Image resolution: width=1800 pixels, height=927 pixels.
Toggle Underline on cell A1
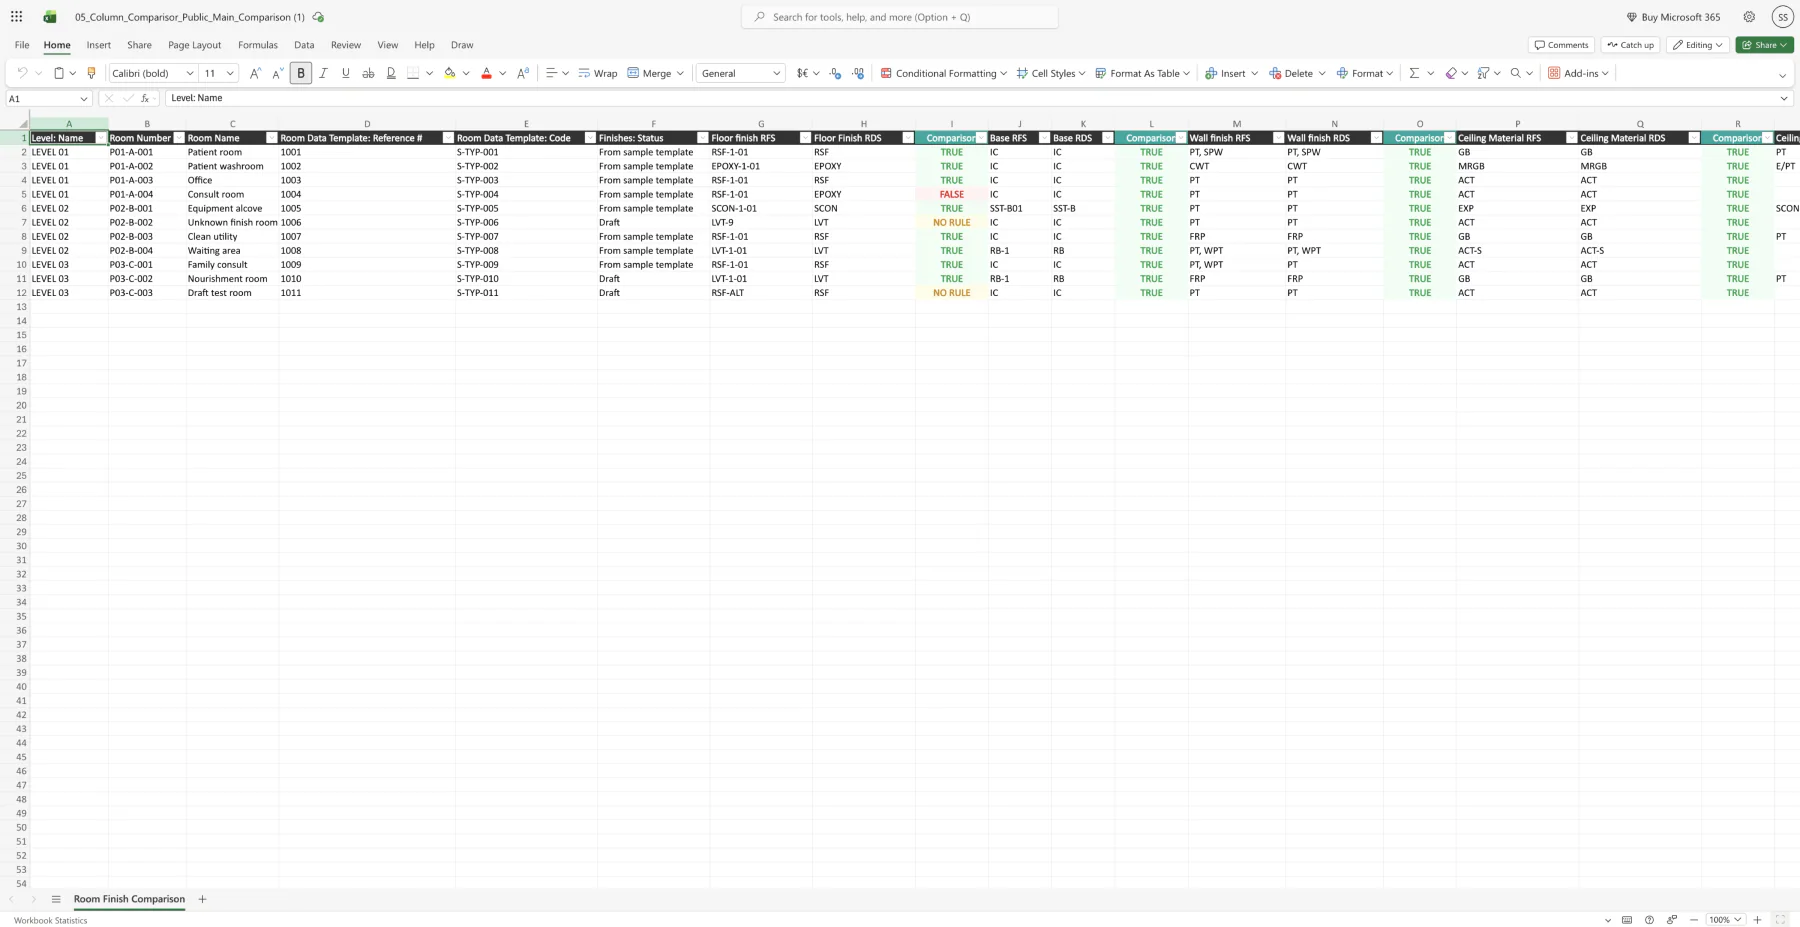point(345,72)
